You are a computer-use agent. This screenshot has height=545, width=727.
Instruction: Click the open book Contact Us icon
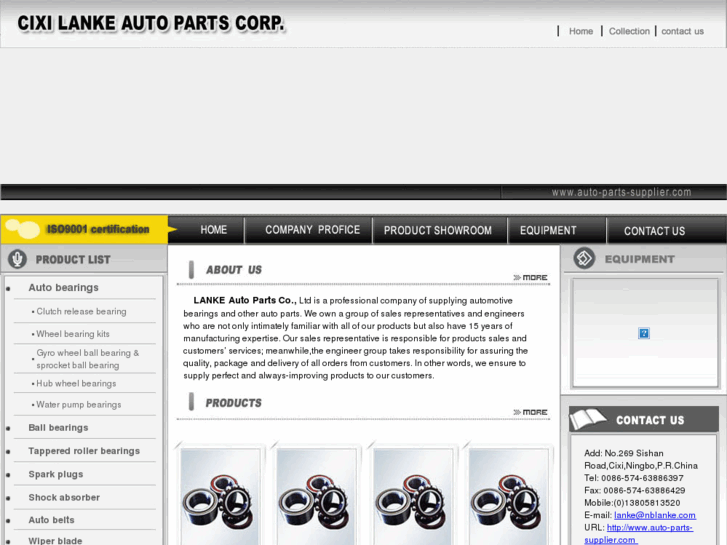(587, 419)
